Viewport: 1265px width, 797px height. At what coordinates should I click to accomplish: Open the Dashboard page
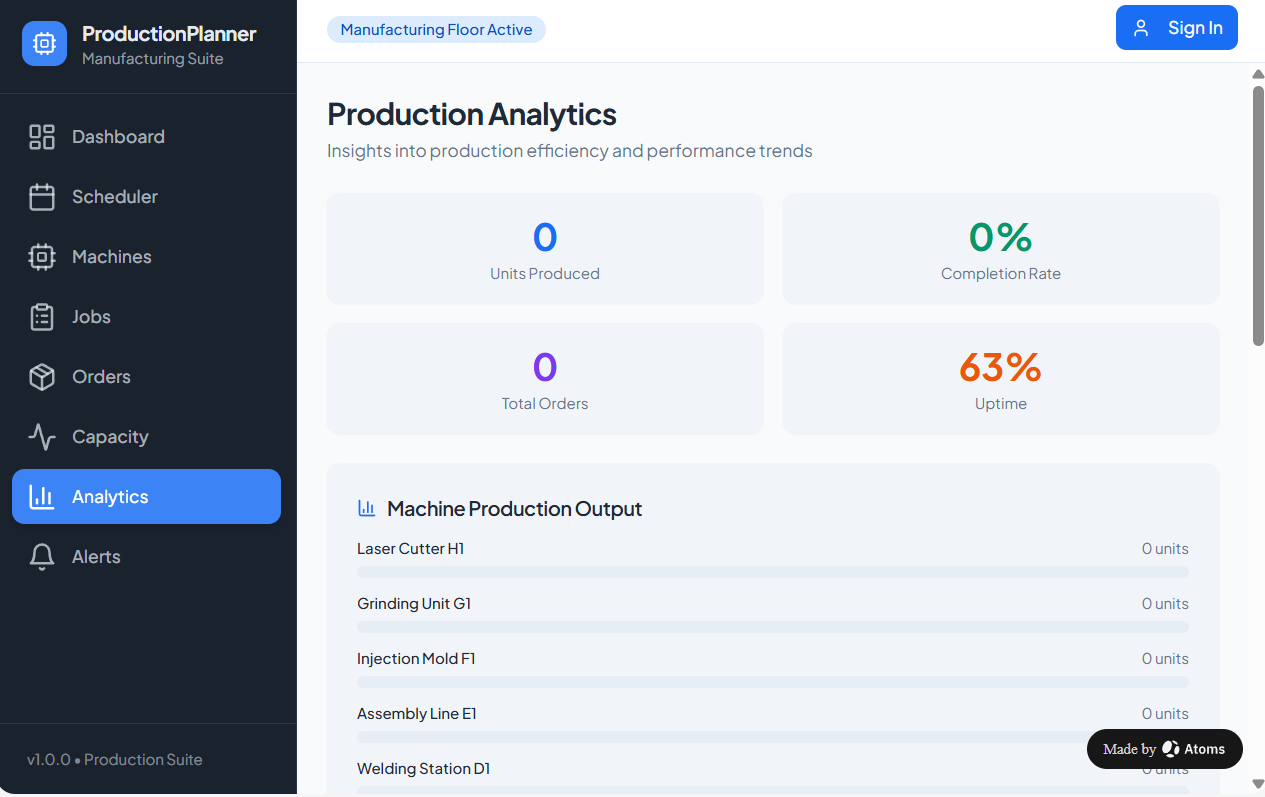tap(146, 137)
